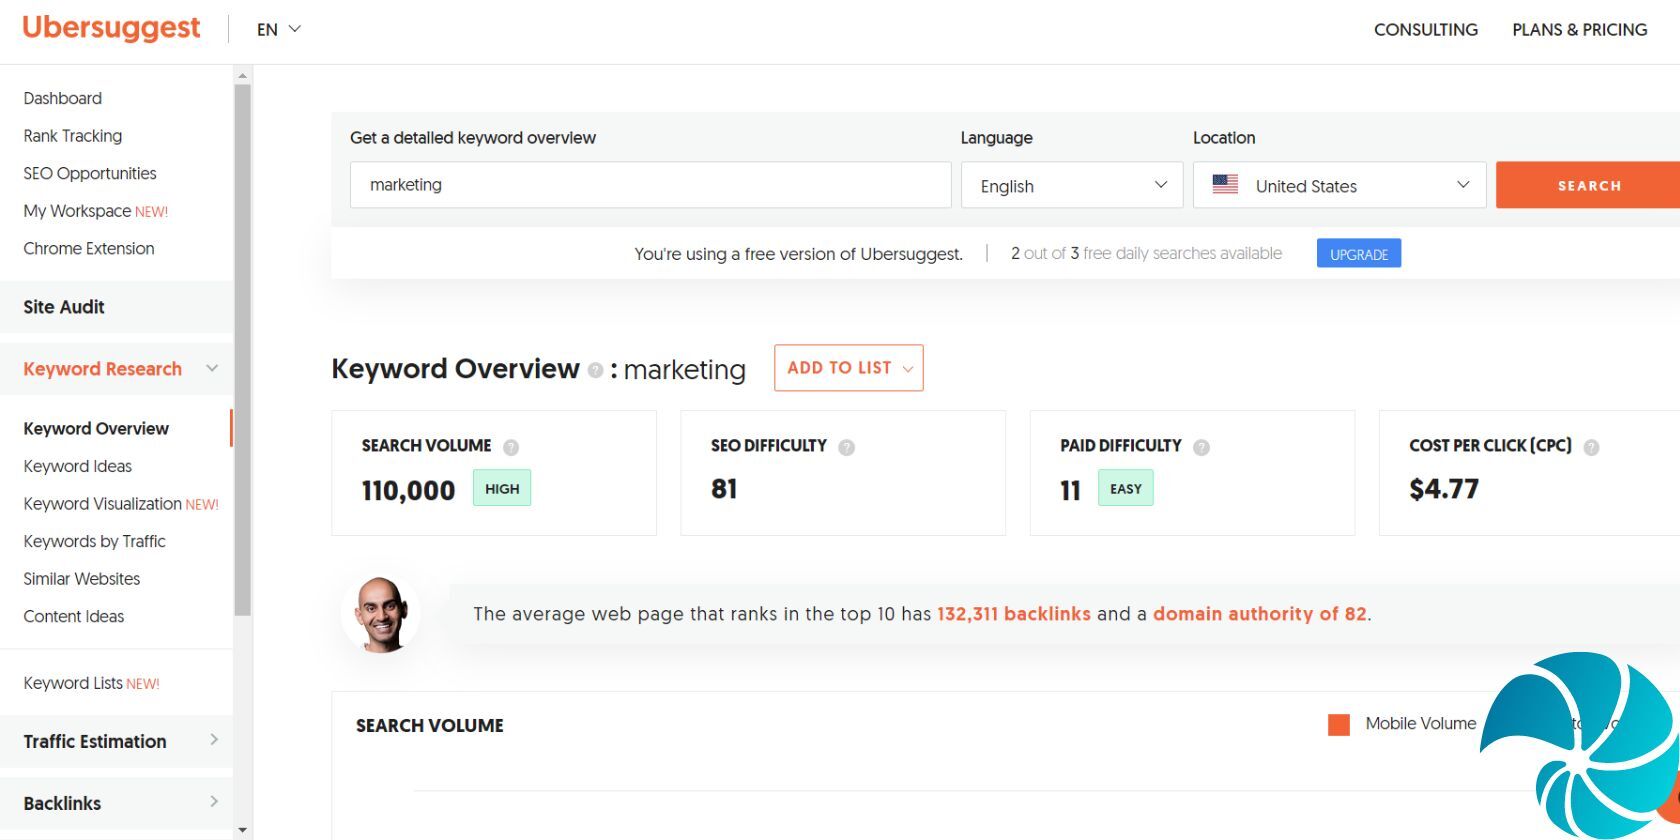Viewport: 1680px width, 840px height.
Task: Click help icon next to Cost Per Click
Action: 1591,447
